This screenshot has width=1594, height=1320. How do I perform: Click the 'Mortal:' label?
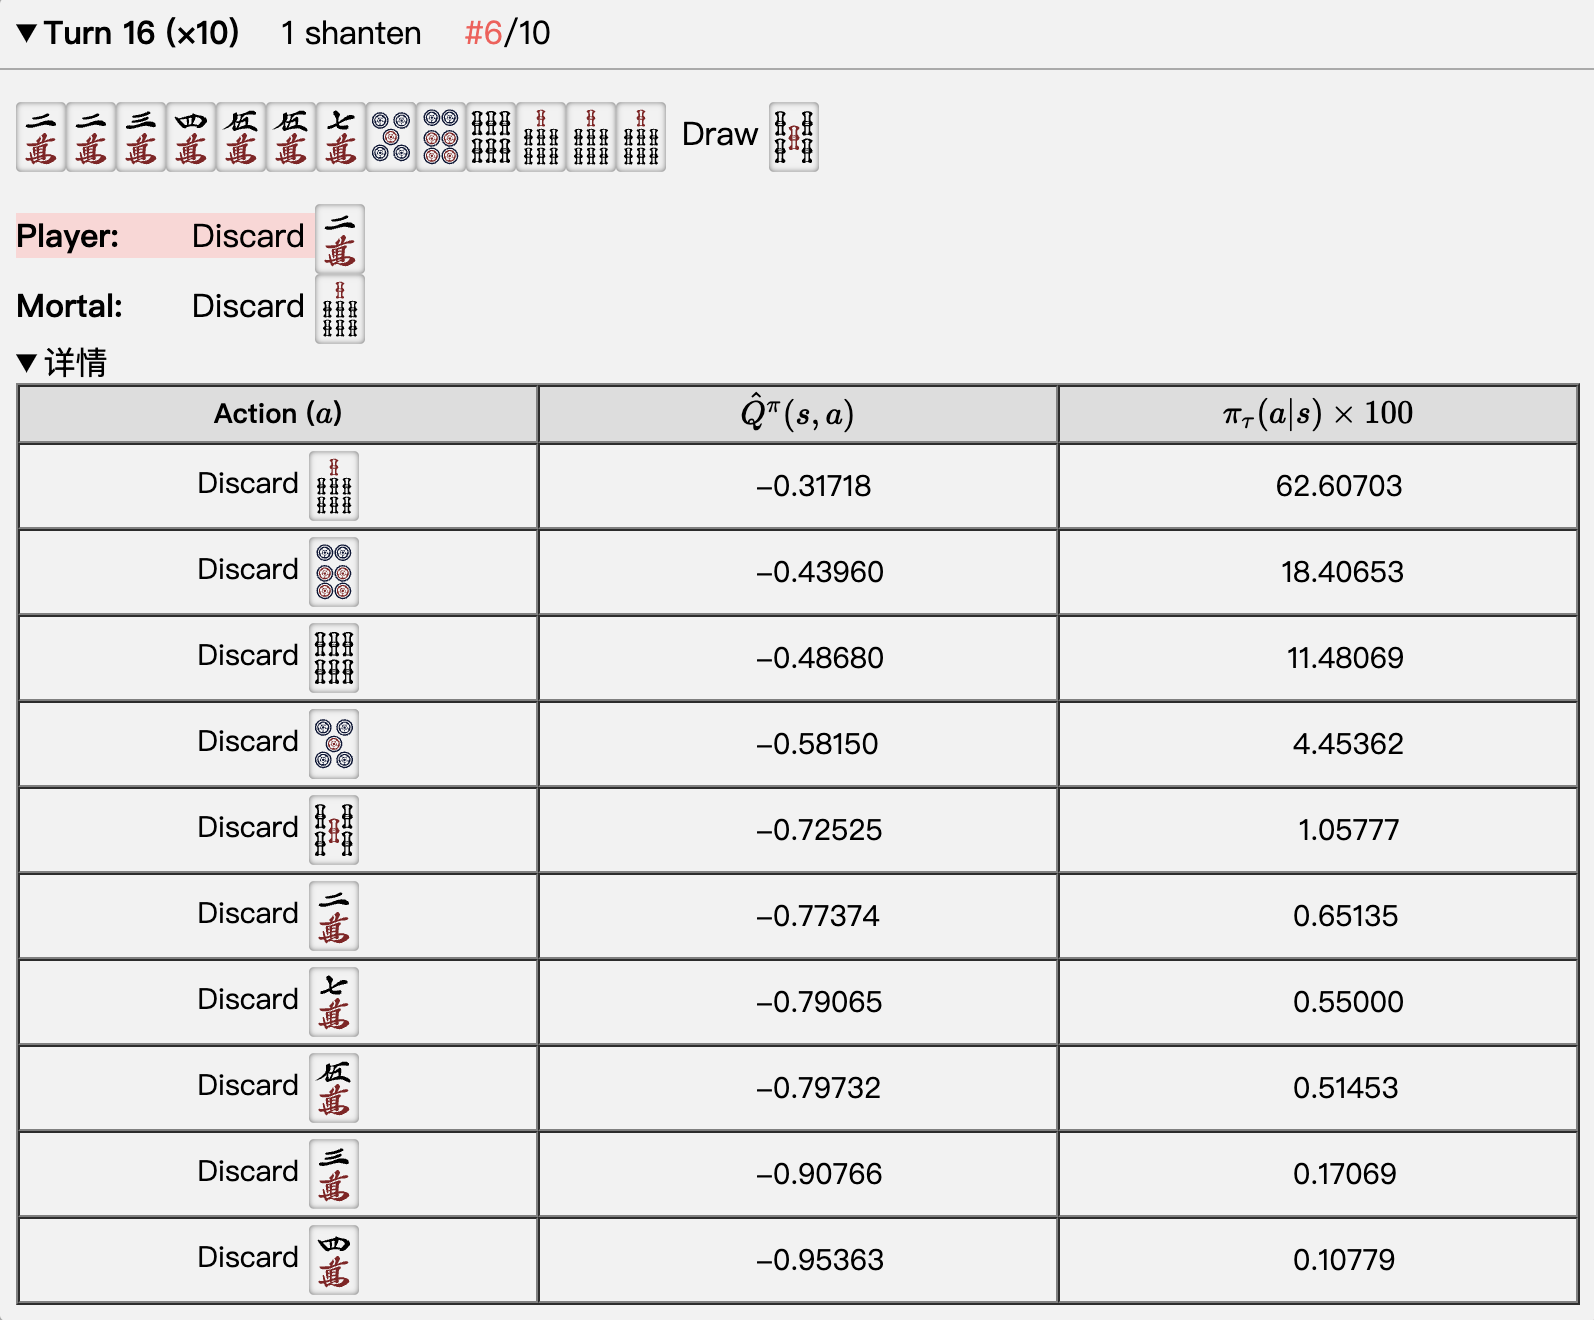coord(70,306)
